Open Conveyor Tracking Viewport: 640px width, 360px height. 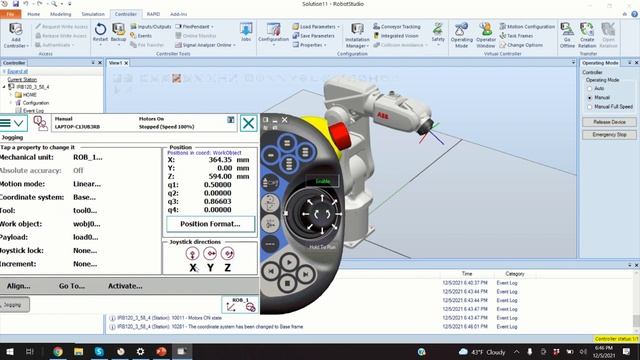pos(397,27)
